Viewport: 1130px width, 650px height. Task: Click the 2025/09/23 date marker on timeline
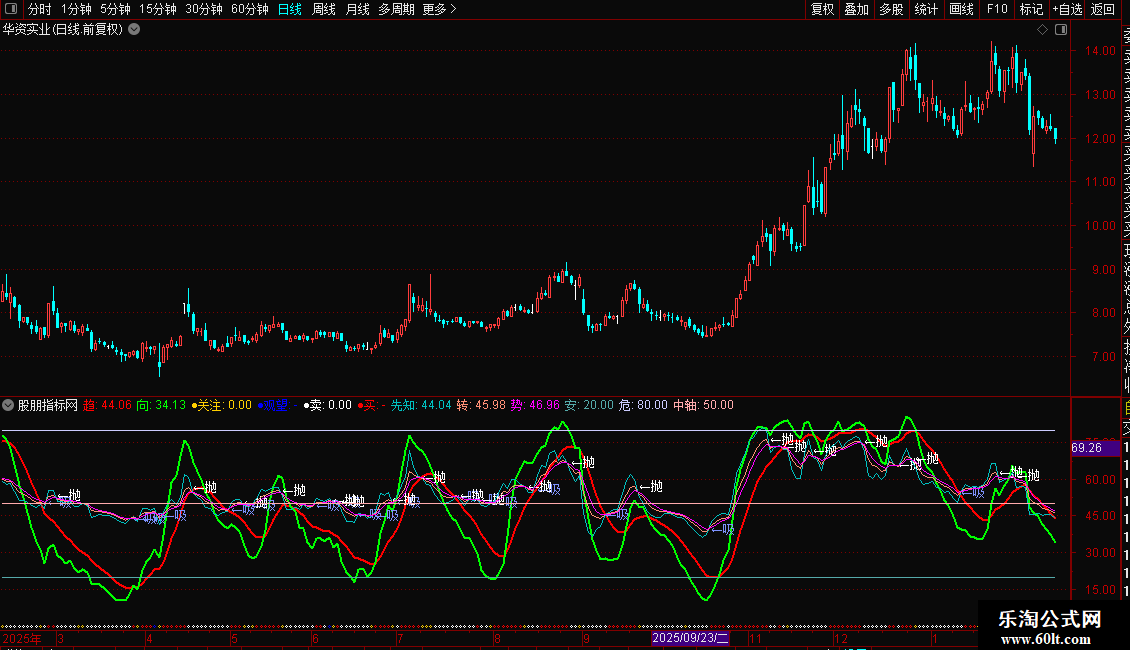pos(690,637)
